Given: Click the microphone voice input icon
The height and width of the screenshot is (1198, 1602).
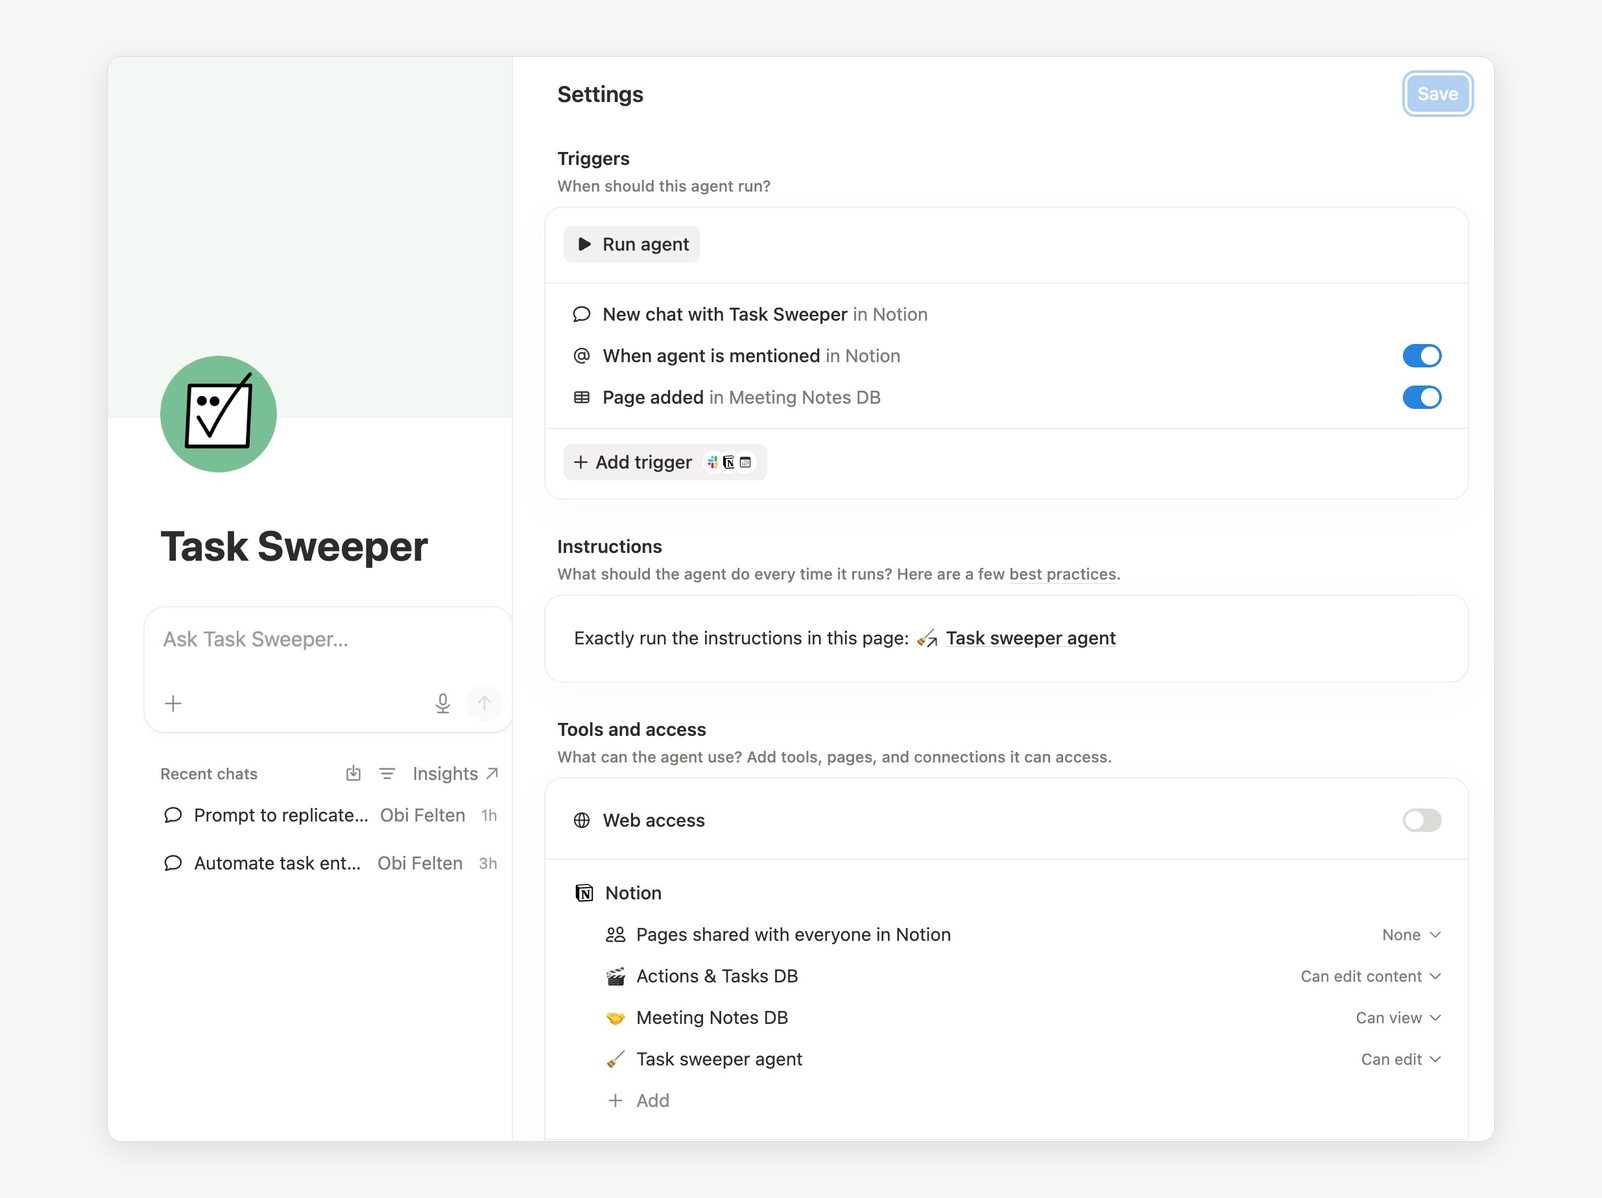Looking at the screenshot, I should click(443, 703).
